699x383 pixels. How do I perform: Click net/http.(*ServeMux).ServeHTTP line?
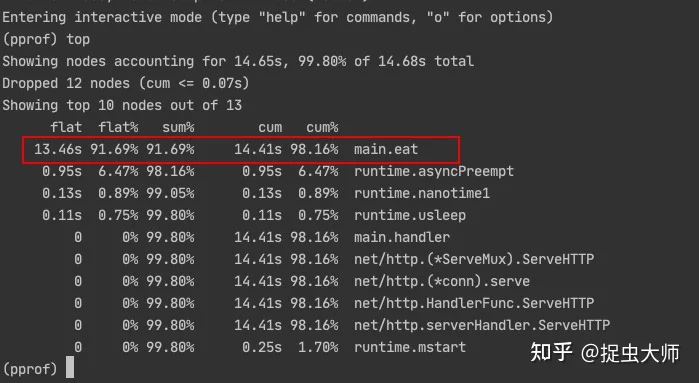point(474,259)
